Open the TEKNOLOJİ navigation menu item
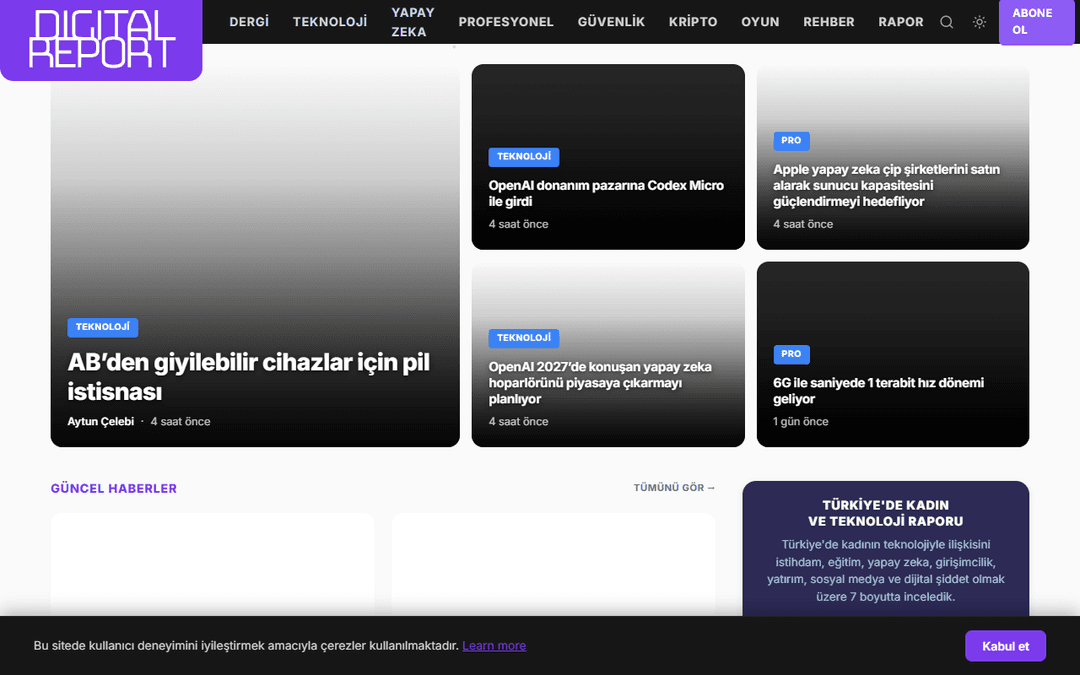Viewport: 1080px width, 675px height. (330, 22)
